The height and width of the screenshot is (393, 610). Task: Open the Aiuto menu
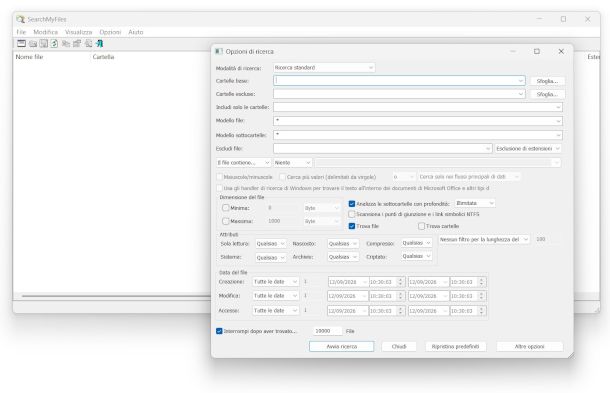point(136,32)
